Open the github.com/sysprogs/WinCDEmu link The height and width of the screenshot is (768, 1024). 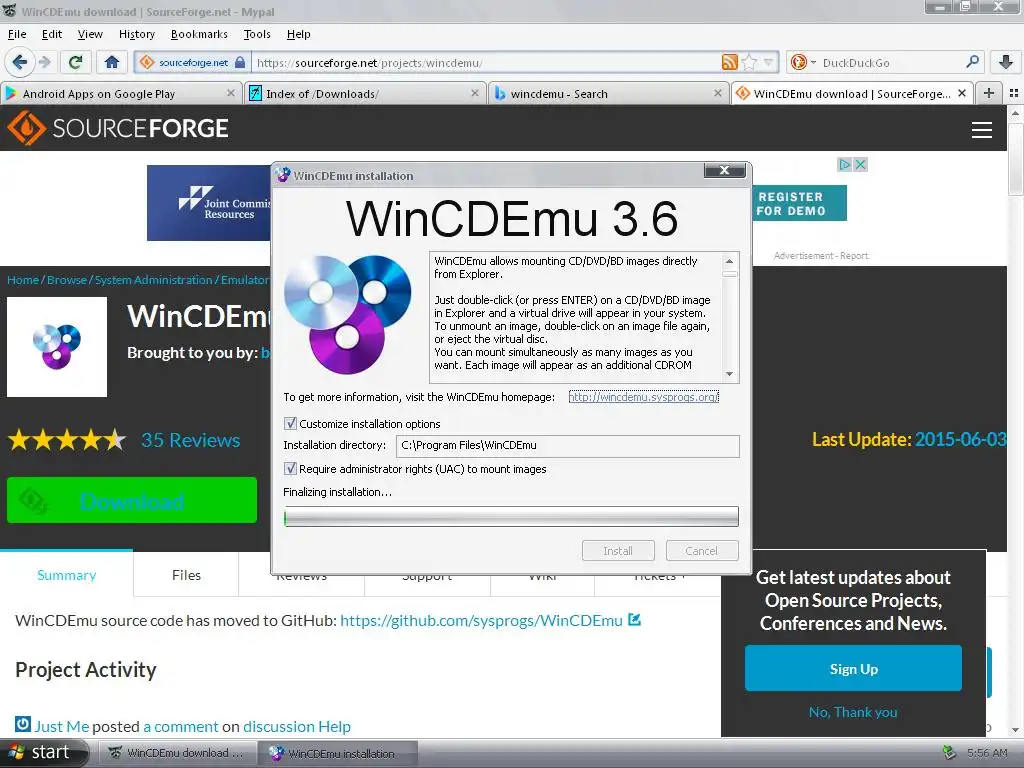pos(481,620)
